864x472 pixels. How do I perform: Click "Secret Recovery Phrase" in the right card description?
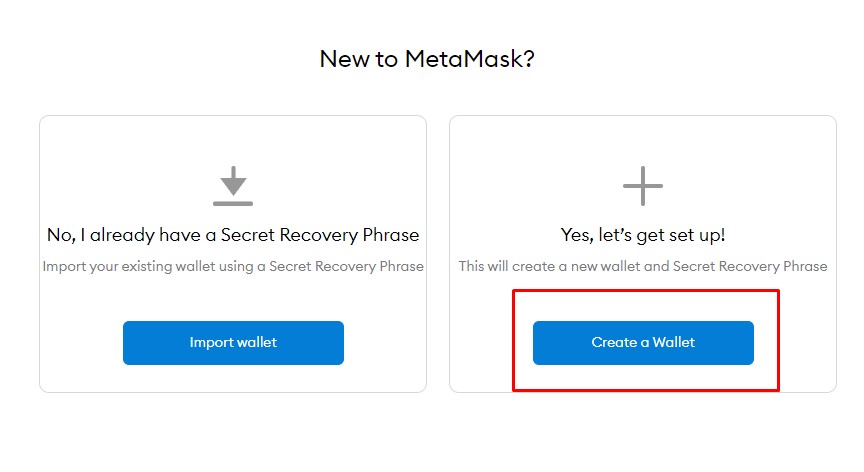pyautogui.click(x=750, y=267)
